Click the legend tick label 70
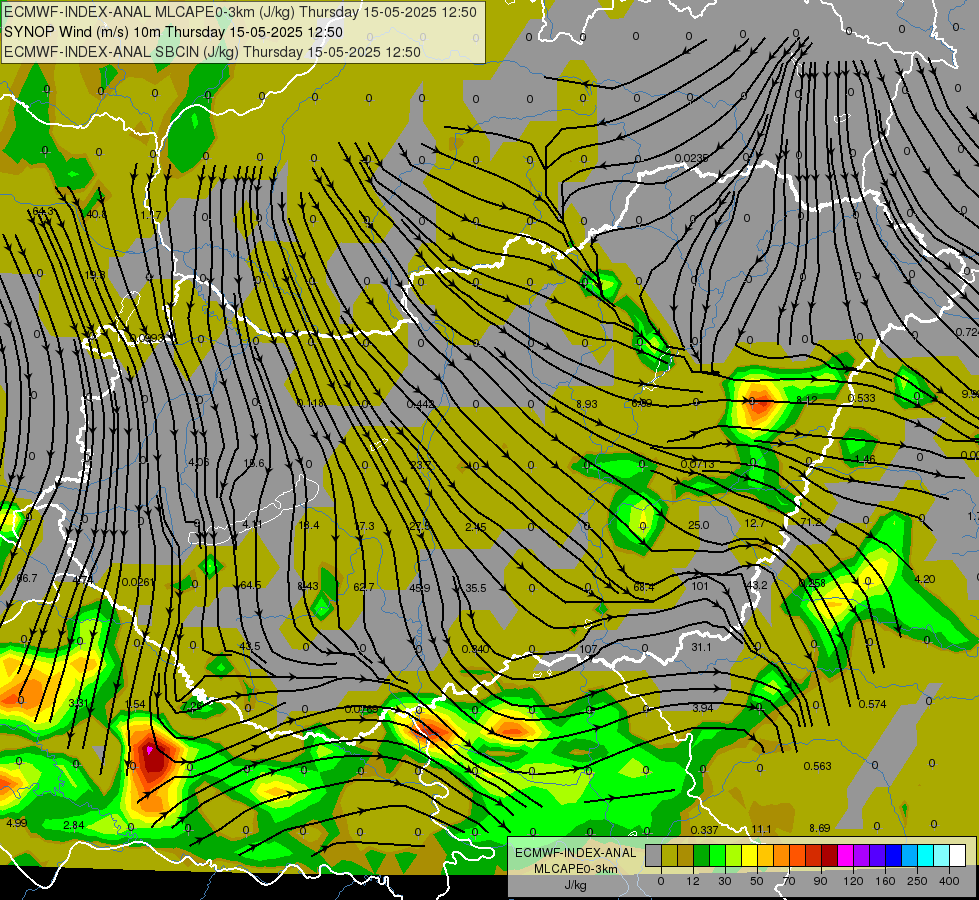Viewport: 979px width, 900px height. point(789,881)
